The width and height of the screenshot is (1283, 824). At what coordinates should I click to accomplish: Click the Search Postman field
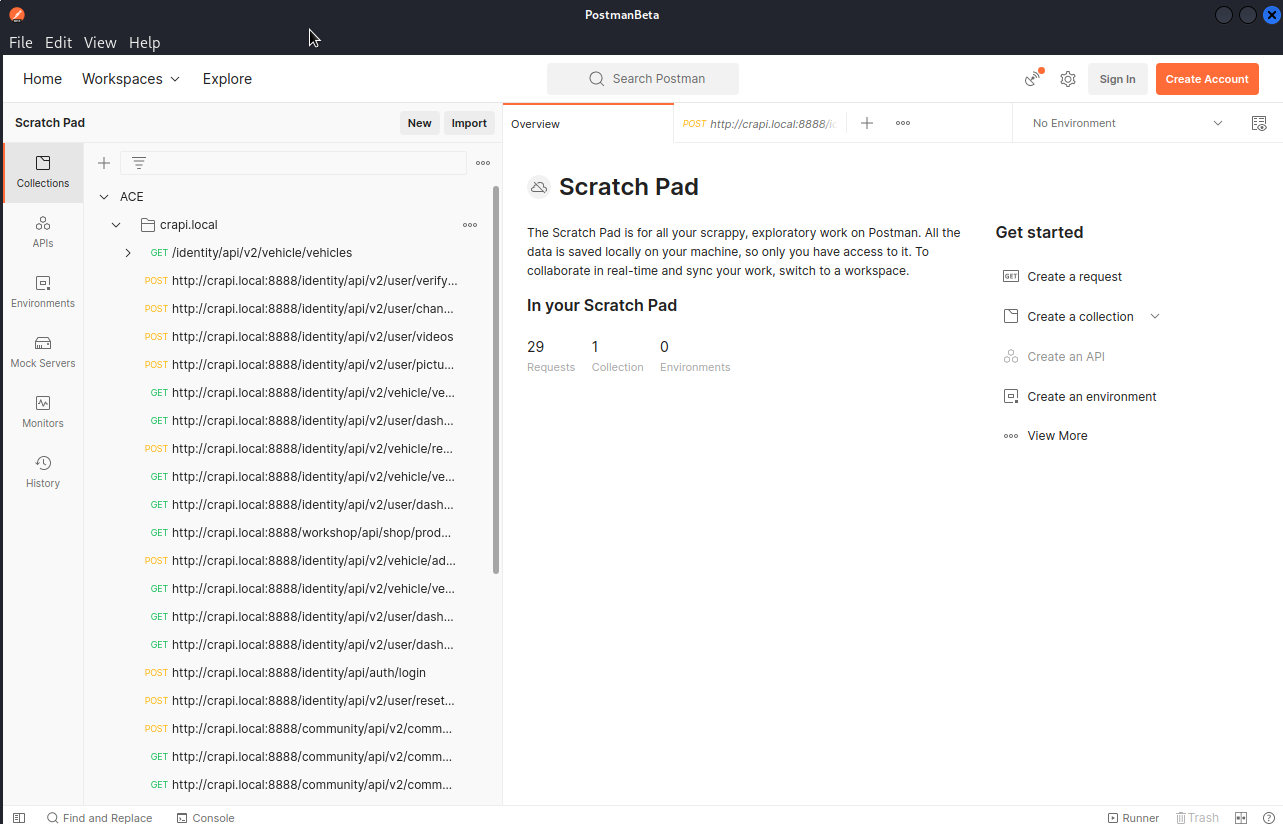(x=643, y=79)
